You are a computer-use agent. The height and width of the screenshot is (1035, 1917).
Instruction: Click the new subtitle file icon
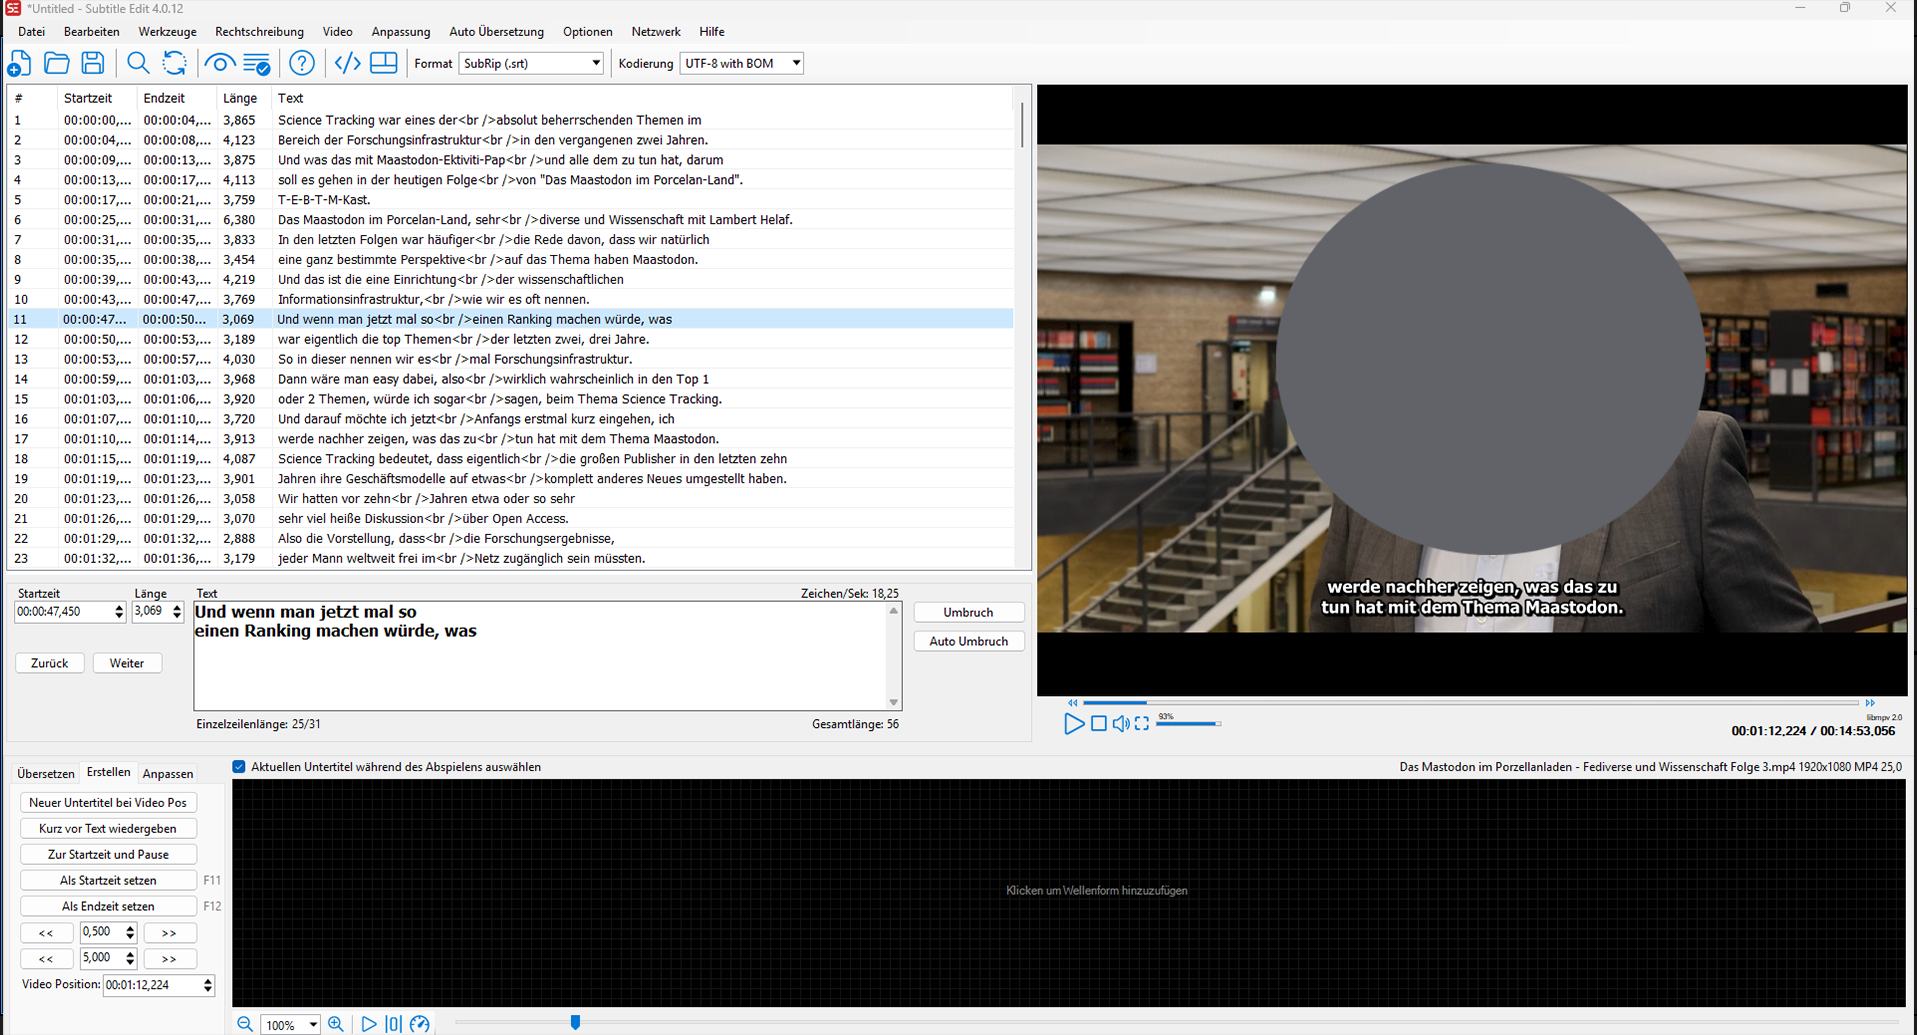pos(19,64)
